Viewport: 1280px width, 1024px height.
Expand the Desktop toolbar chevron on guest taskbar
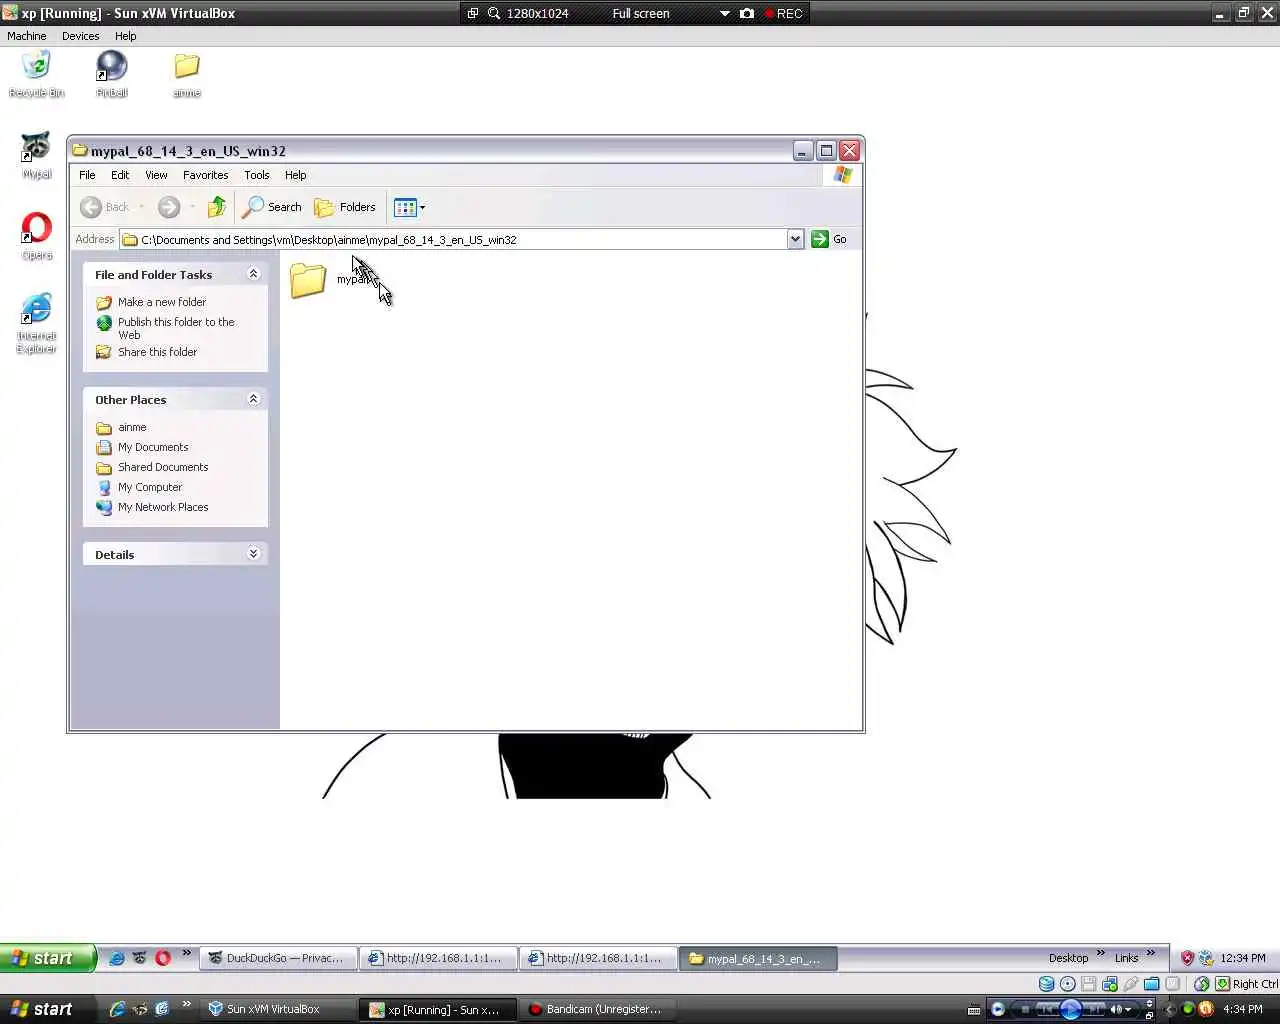click(x=1101, y=953)
